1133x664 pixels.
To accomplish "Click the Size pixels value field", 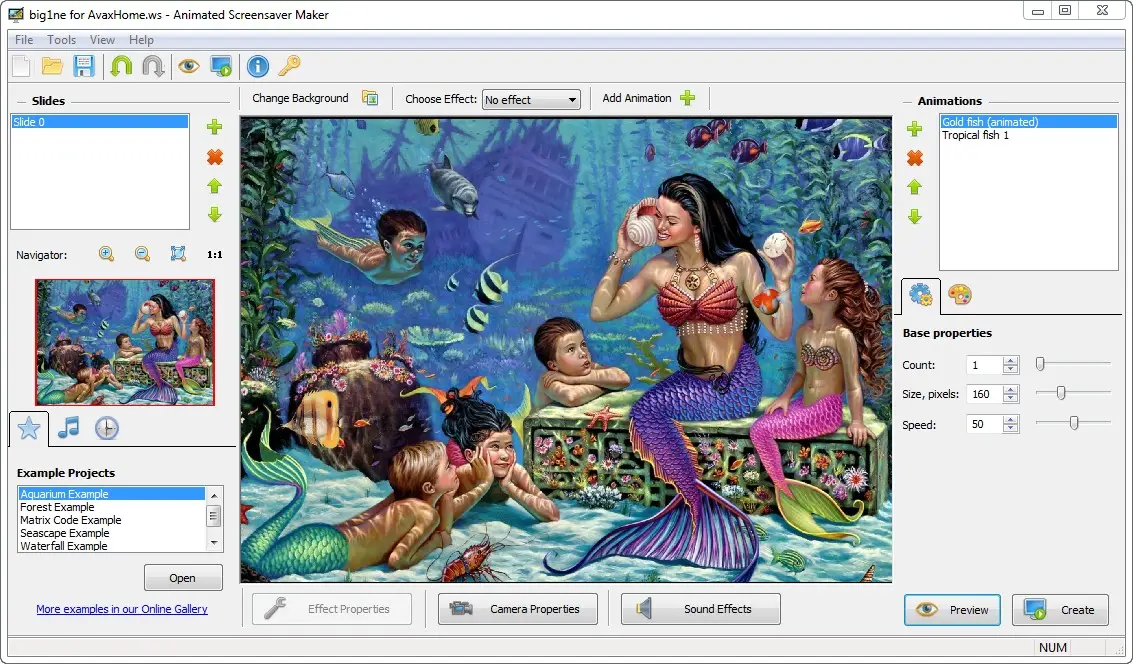I will coord(985,394).
